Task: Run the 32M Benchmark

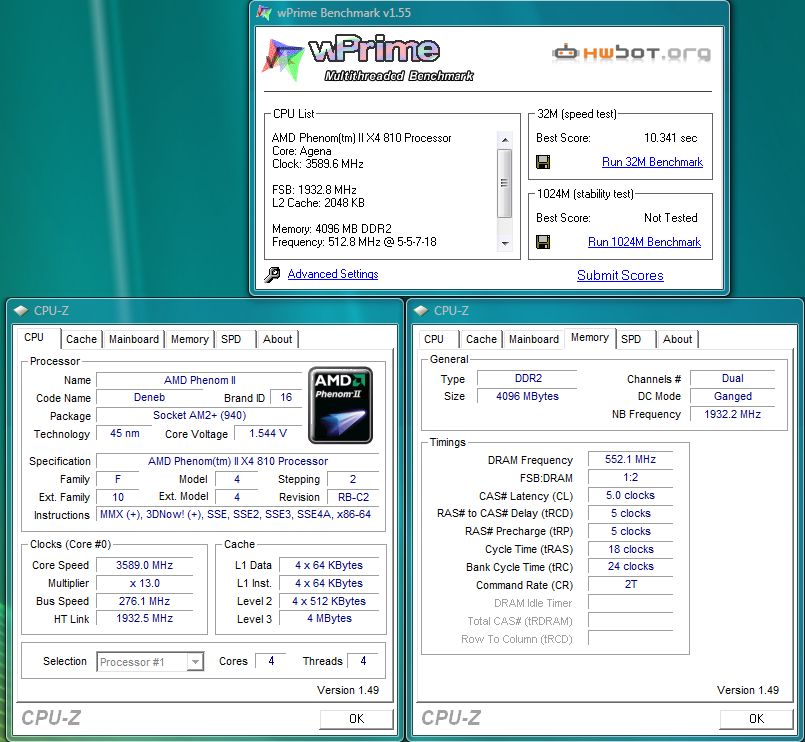Action: pos(652,162)
